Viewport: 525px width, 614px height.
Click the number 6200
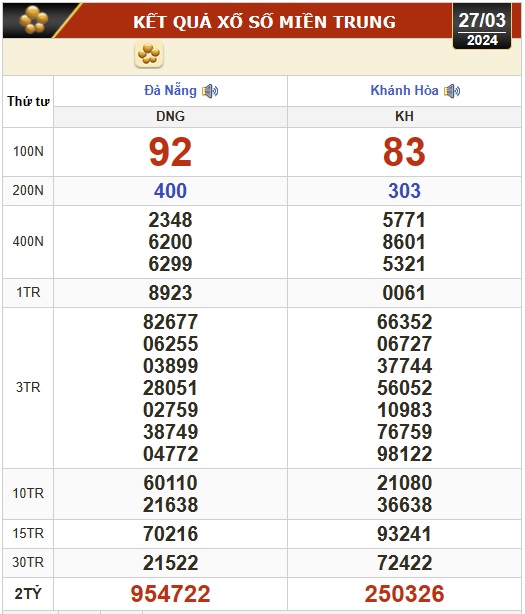[x=170, y=242]
